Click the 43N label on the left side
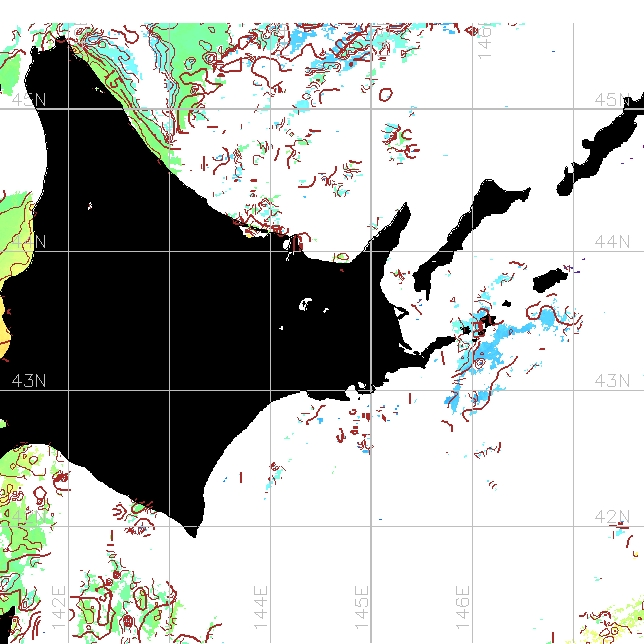Viewport: 644px width, 644px height. click(x=29, y=381)
